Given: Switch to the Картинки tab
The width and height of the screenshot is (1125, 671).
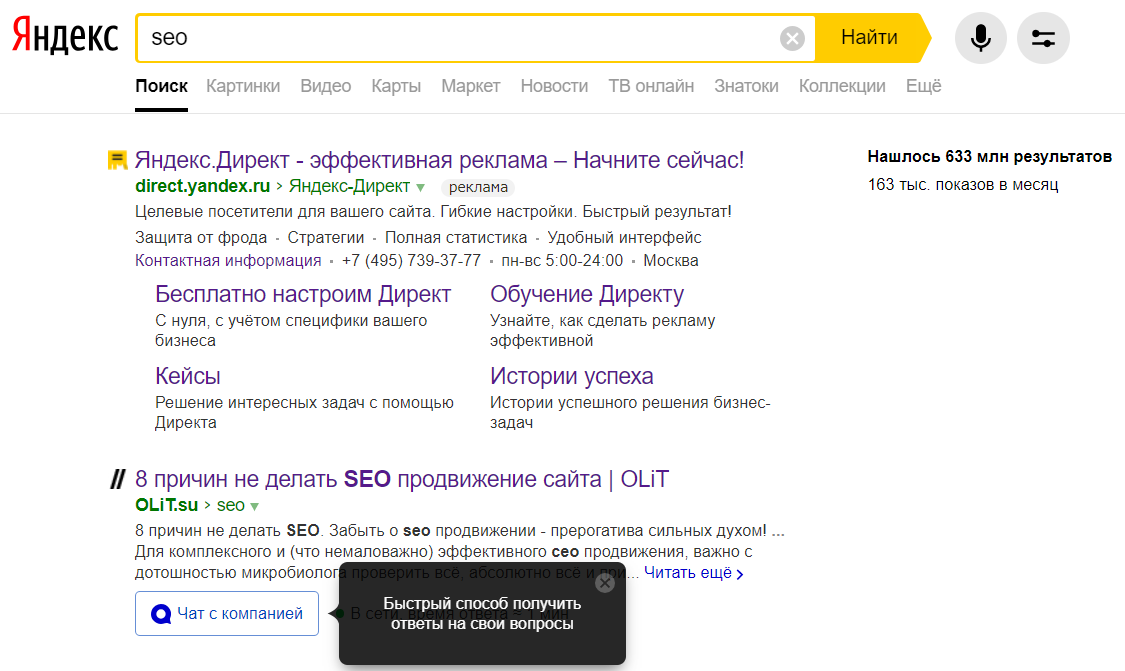Looking at the screenshot, I should point(243,86).
